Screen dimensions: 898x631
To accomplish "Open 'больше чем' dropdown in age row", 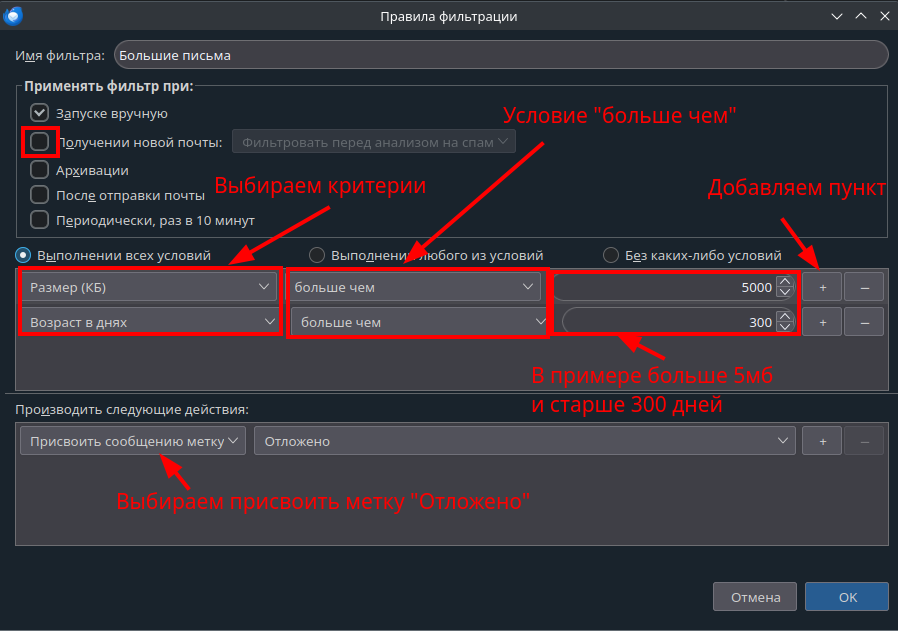I will click(419, 322).
